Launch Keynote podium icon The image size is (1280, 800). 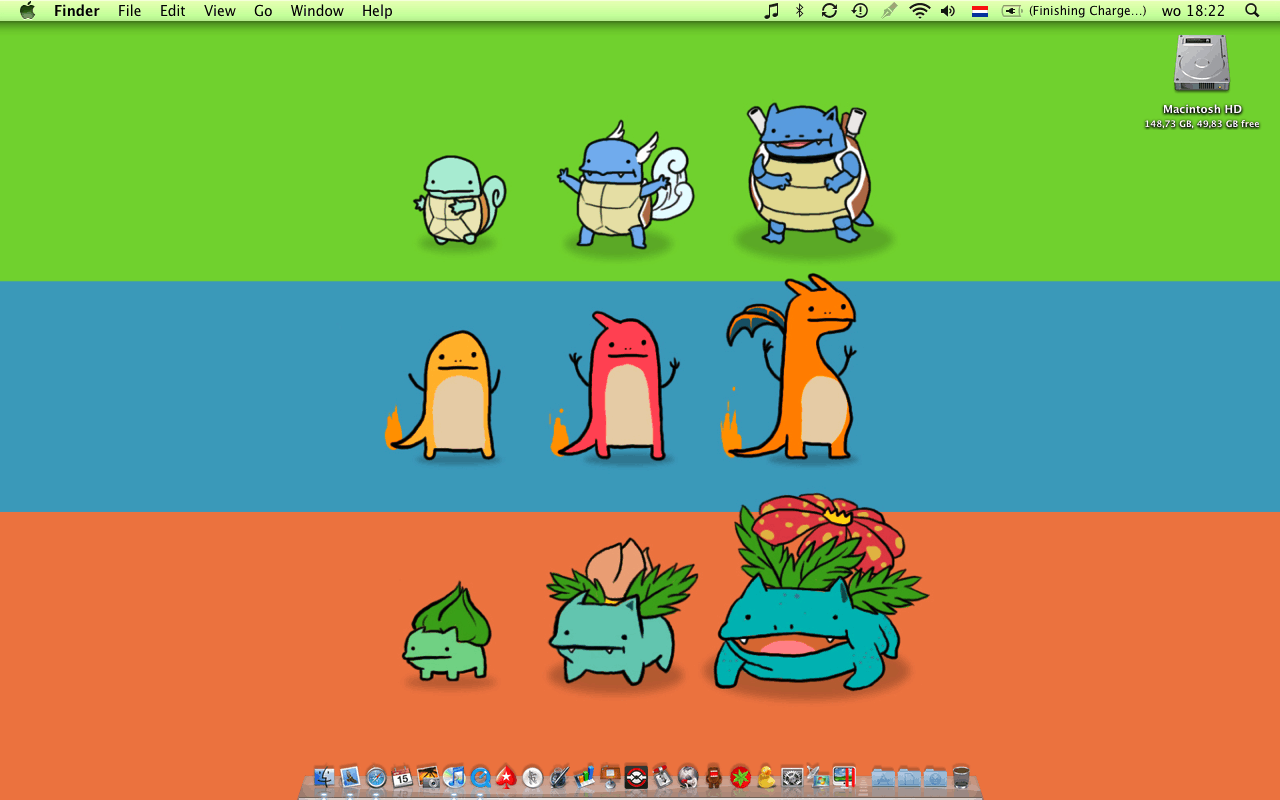[610, 776]
